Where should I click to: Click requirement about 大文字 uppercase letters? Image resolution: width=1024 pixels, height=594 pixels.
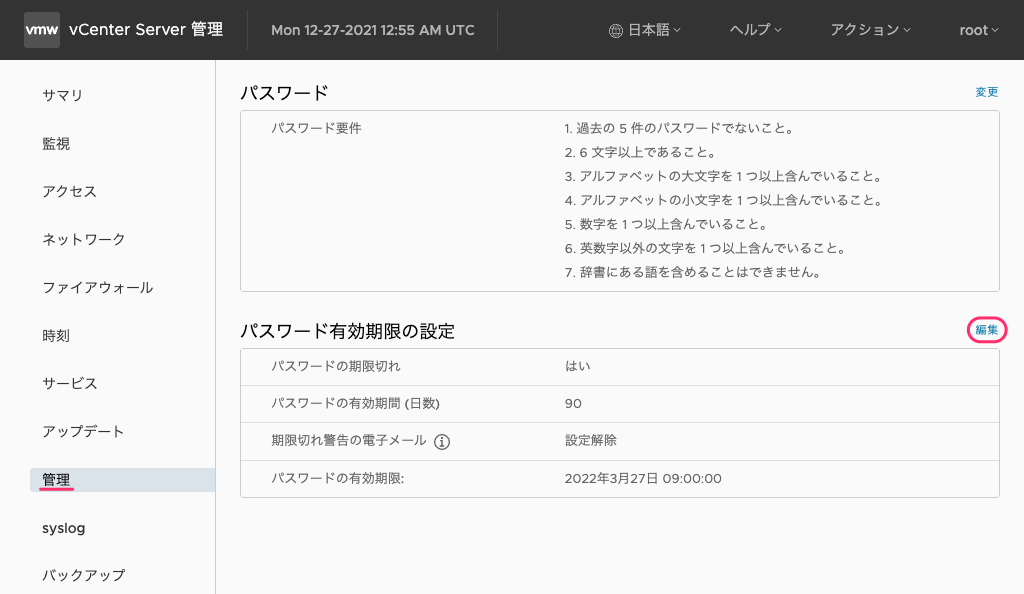pyautogui.click(x=724, y=176)
